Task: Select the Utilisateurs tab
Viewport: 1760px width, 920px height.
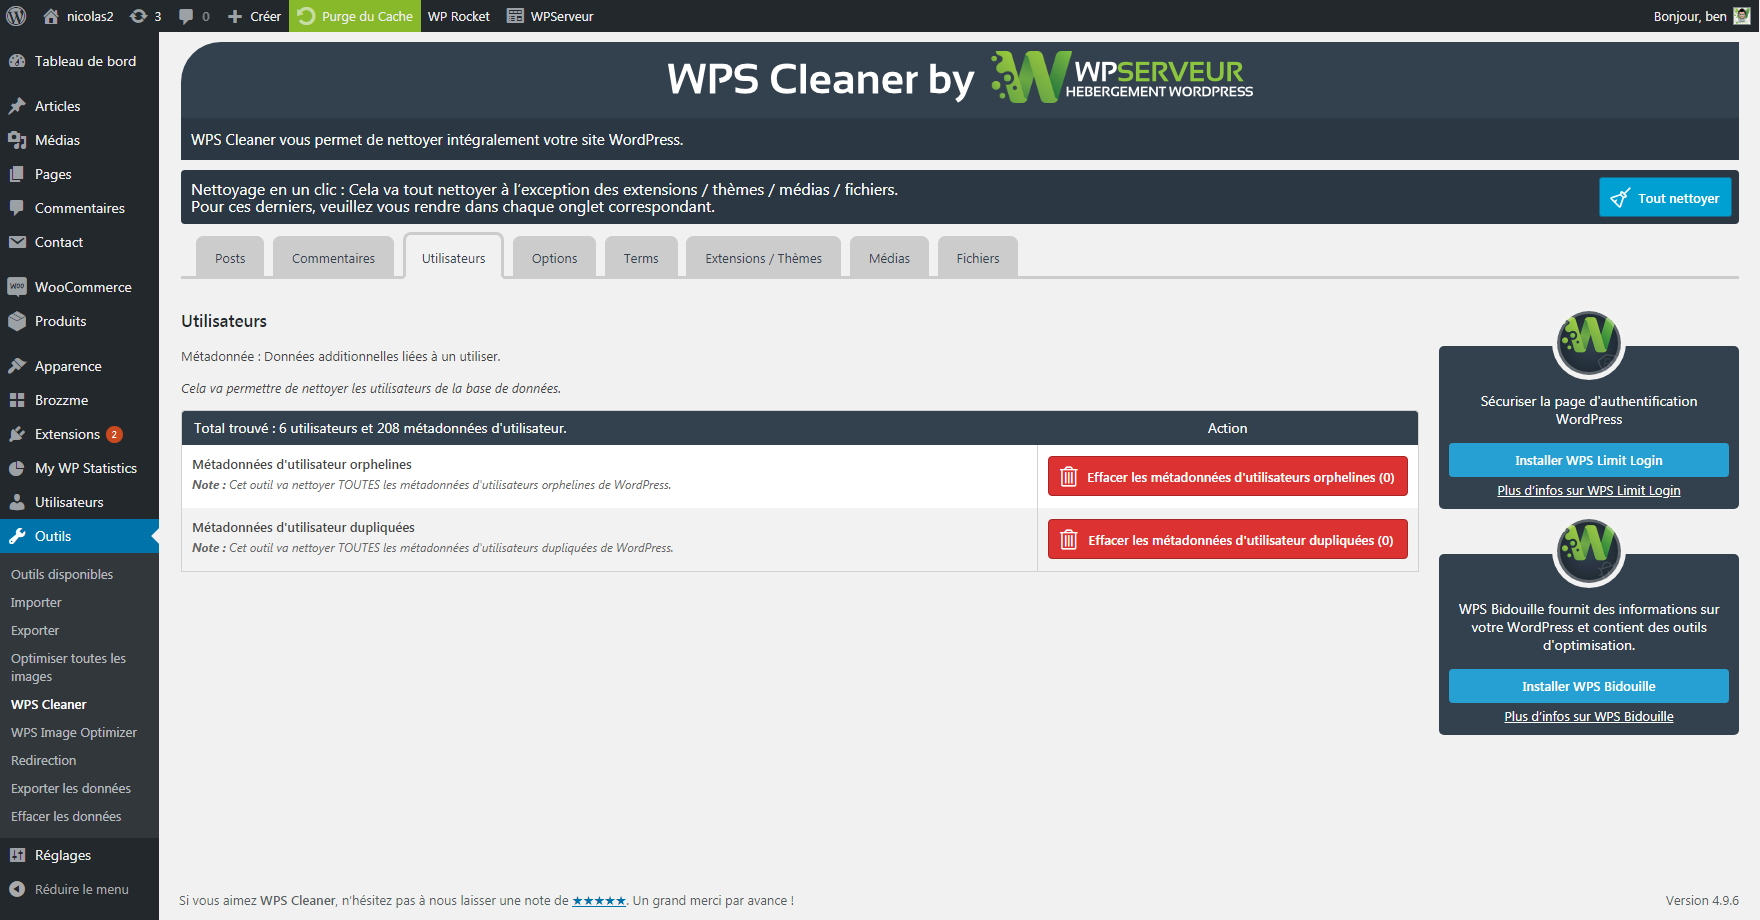Action: point(453,257)
